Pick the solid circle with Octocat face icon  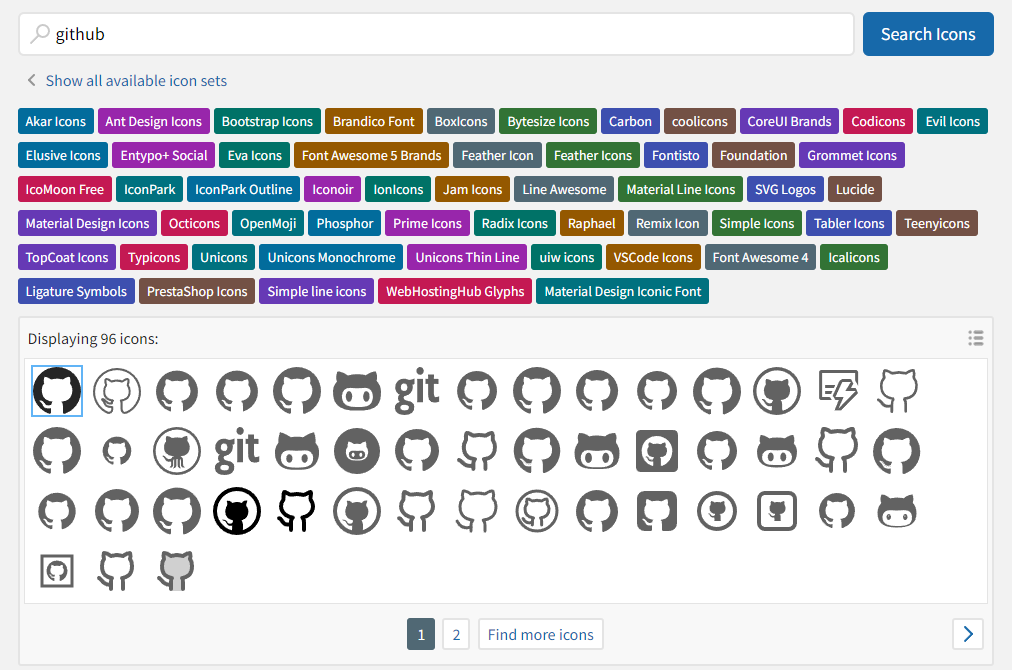pyautogui.click(x=357, y=451)
